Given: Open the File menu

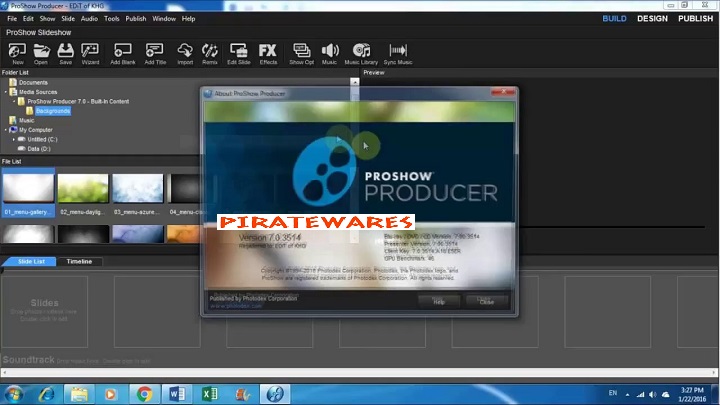Looking at the screenshot, I should (12, 19).
